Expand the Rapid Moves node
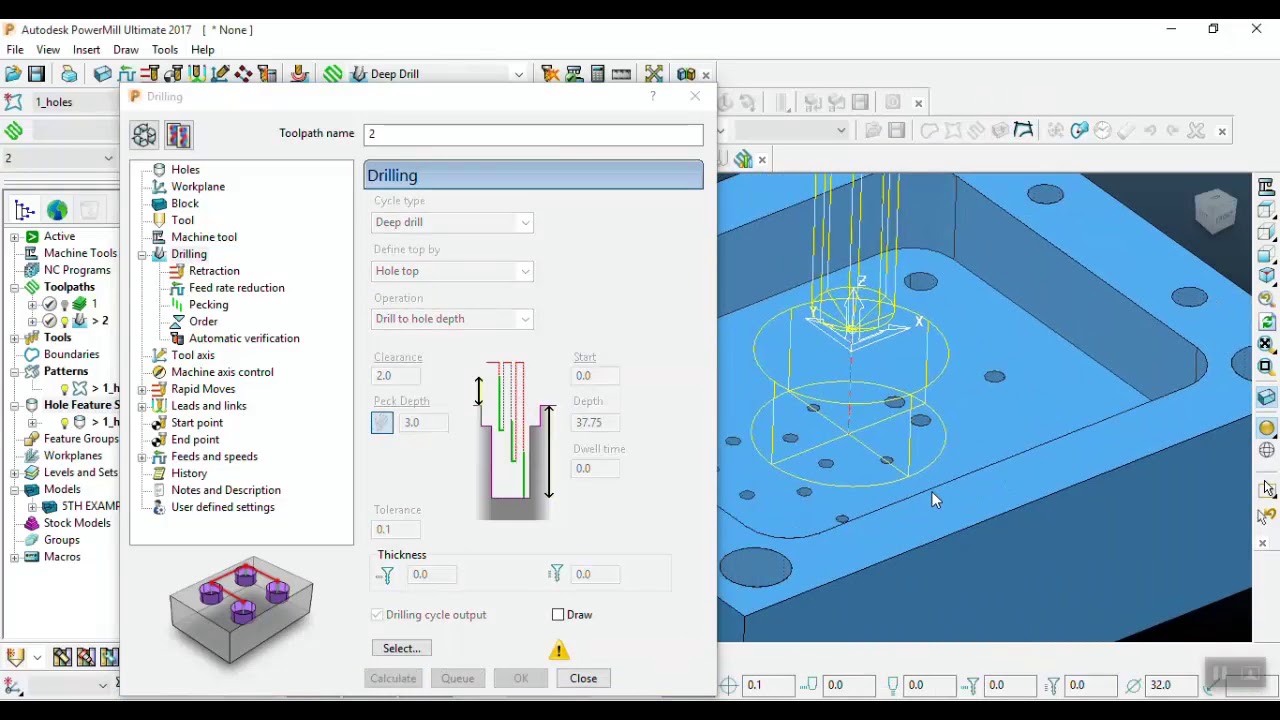The width and height of the screenshot is (1280, 720). pyautogui.click(x=142, y=389)
